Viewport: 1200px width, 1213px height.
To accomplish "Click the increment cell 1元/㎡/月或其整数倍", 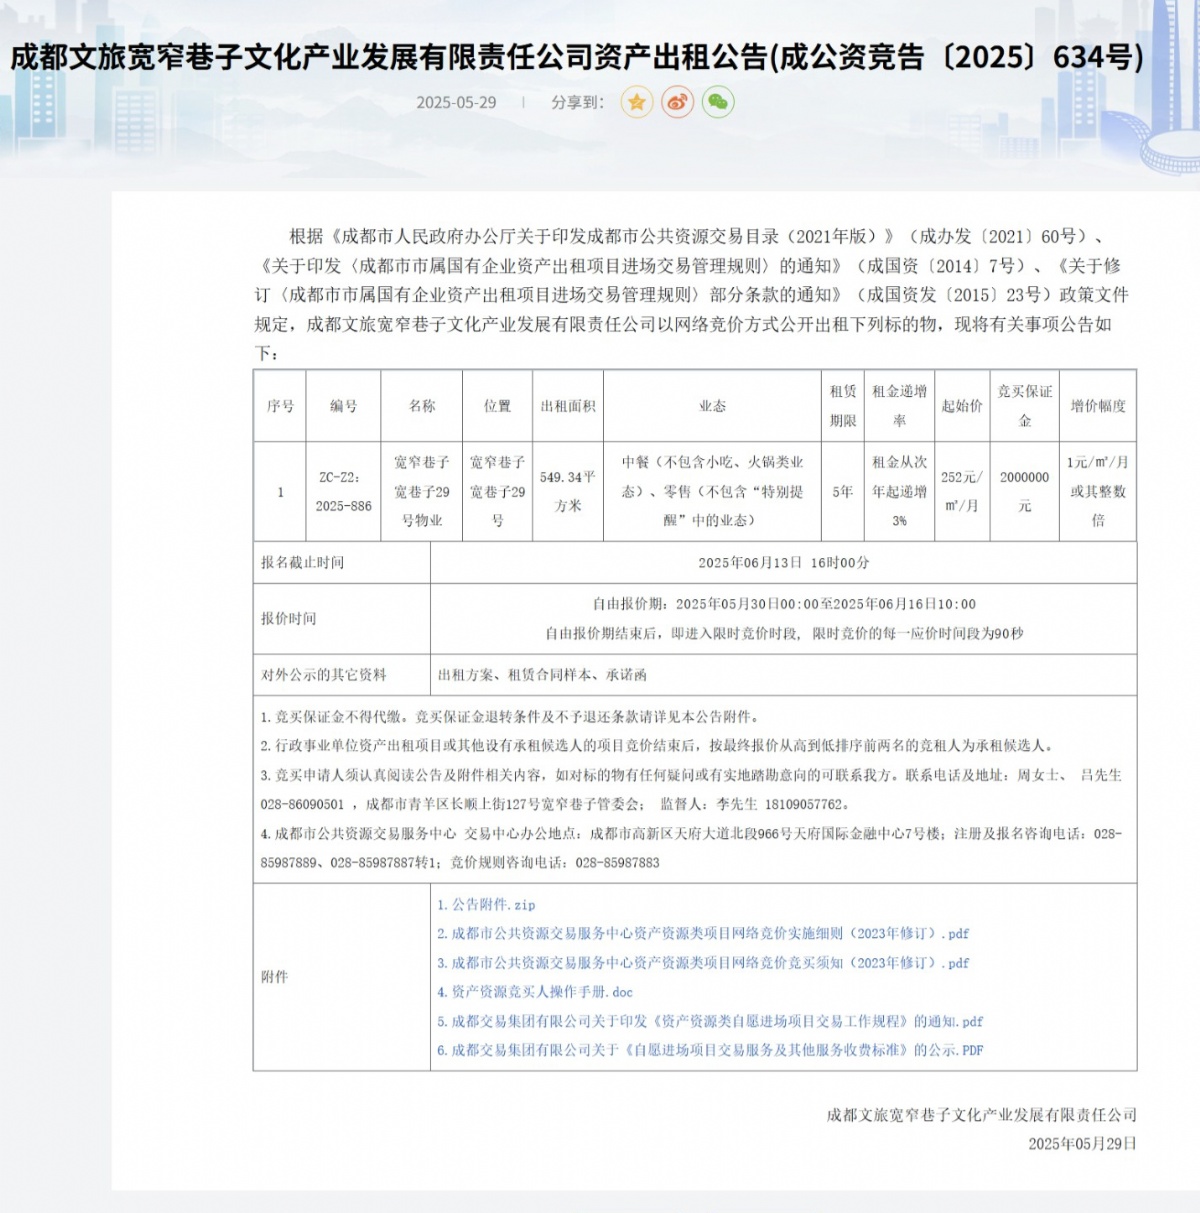I will (1098, 492).
